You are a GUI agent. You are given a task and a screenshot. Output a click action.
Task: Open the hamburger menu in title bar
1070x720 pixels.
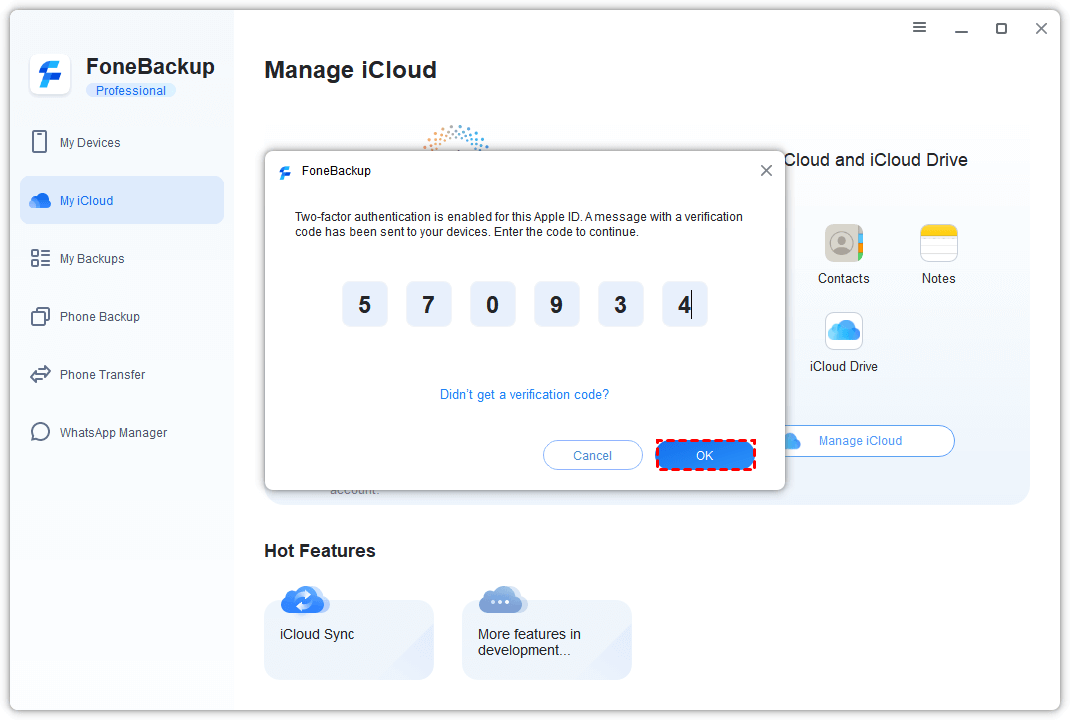919,27
